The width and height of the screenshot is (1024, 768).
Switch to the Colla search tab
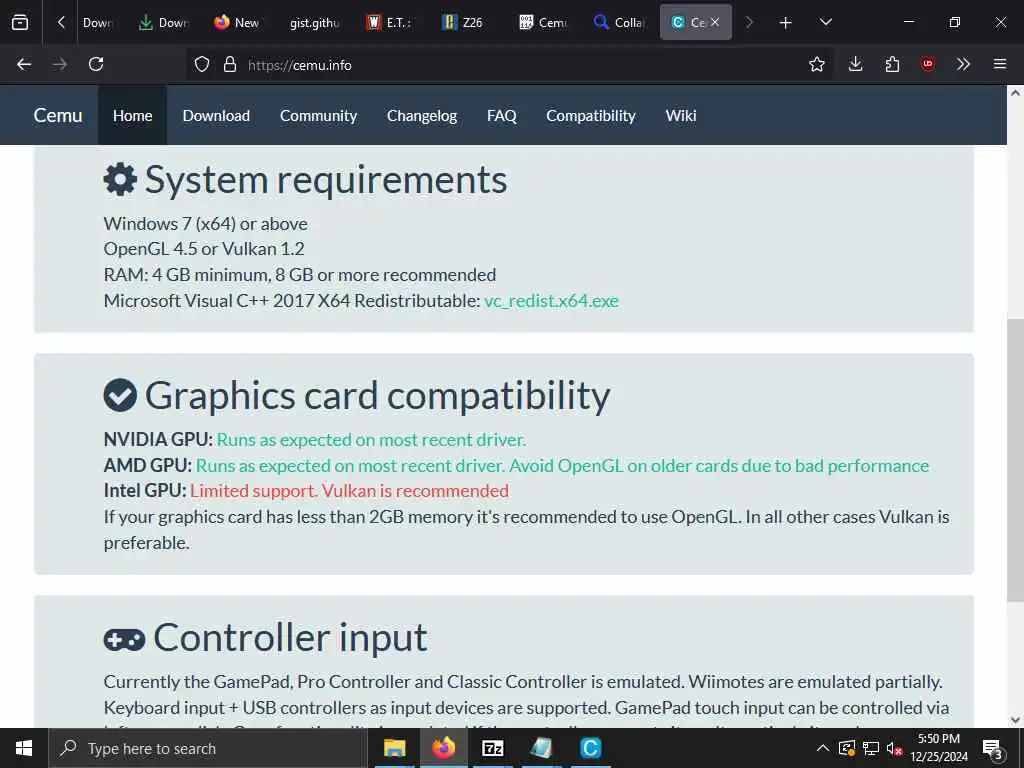[x=619, y=23]
